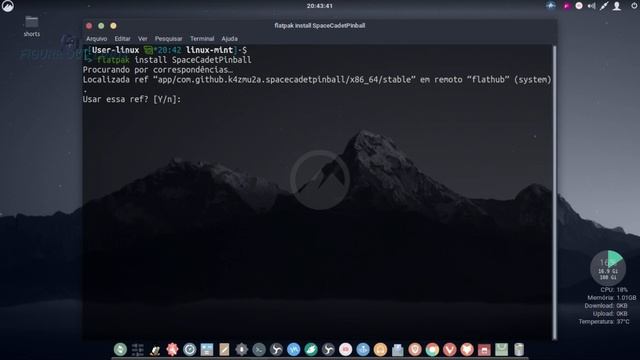The width and height of the screenshot is (640, 360).
Task: Click the 'Temperatura: 37°C' widget text
Action: 604,322
